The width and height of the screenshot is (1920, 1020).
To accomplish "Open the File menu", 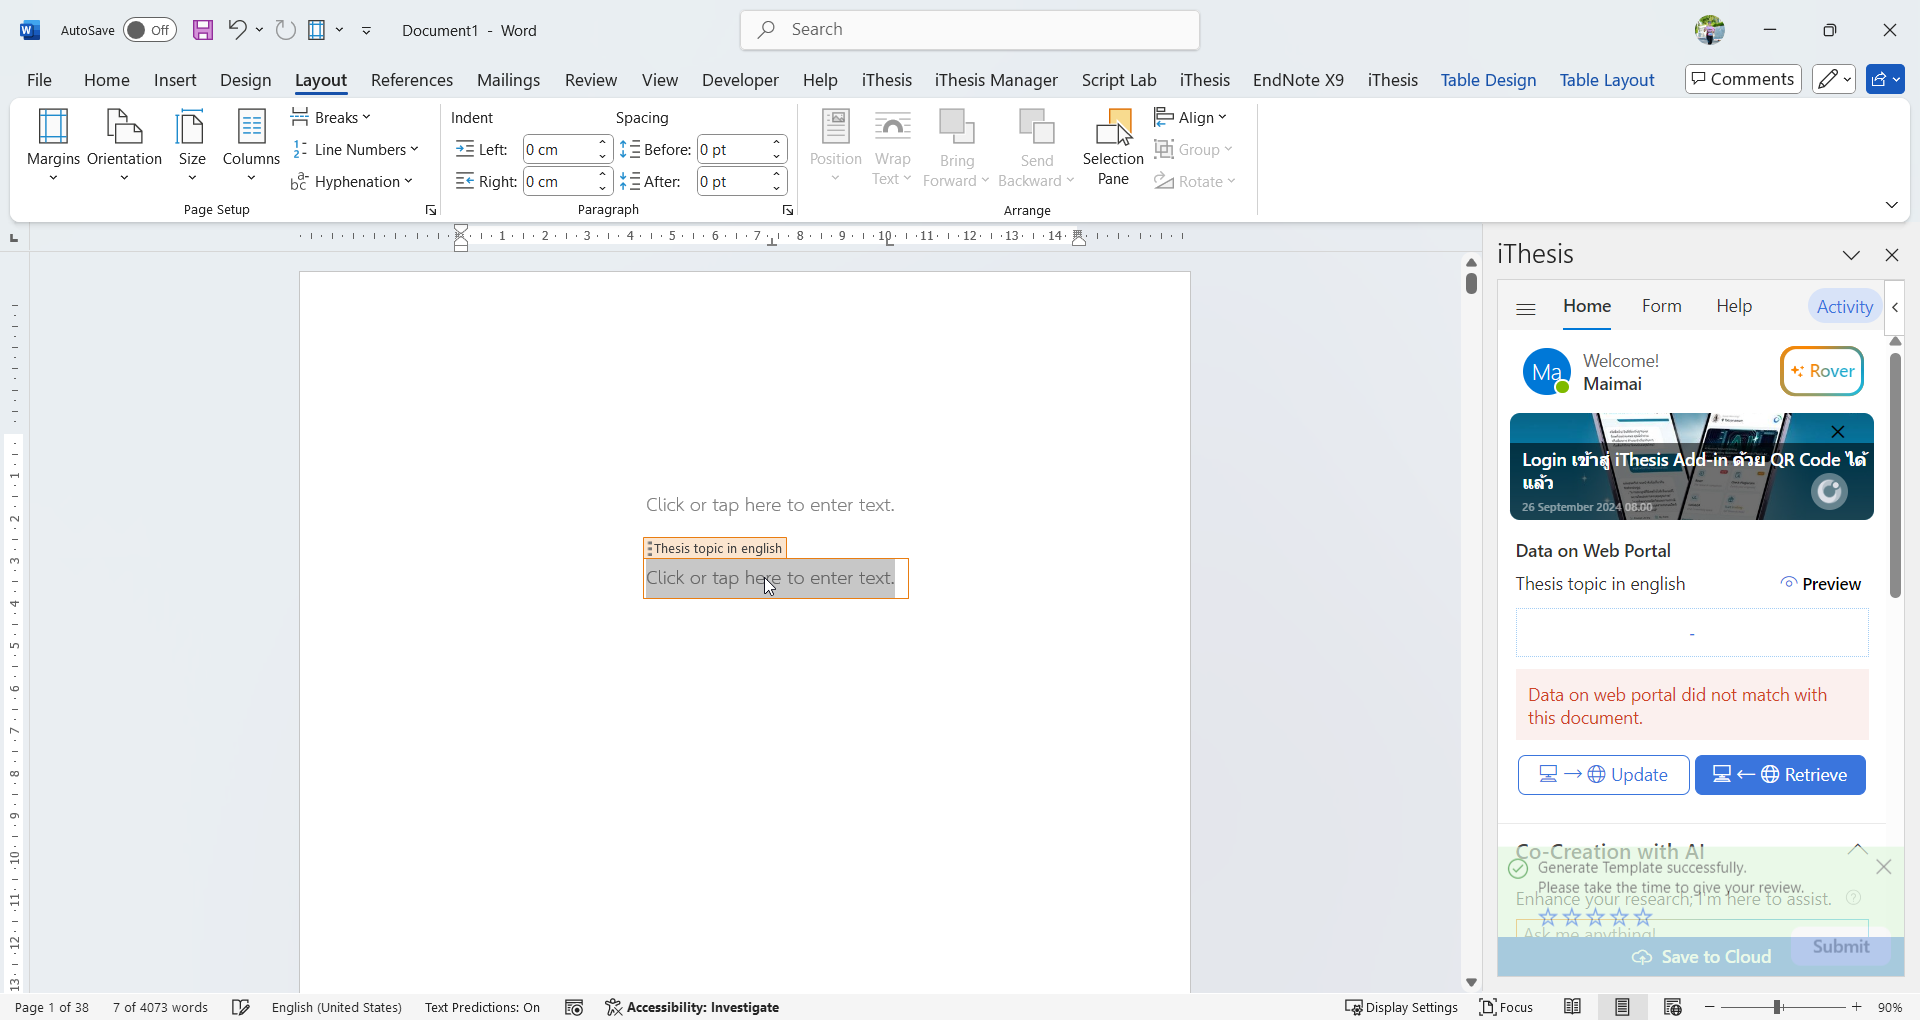I will [x=40, y=80].
